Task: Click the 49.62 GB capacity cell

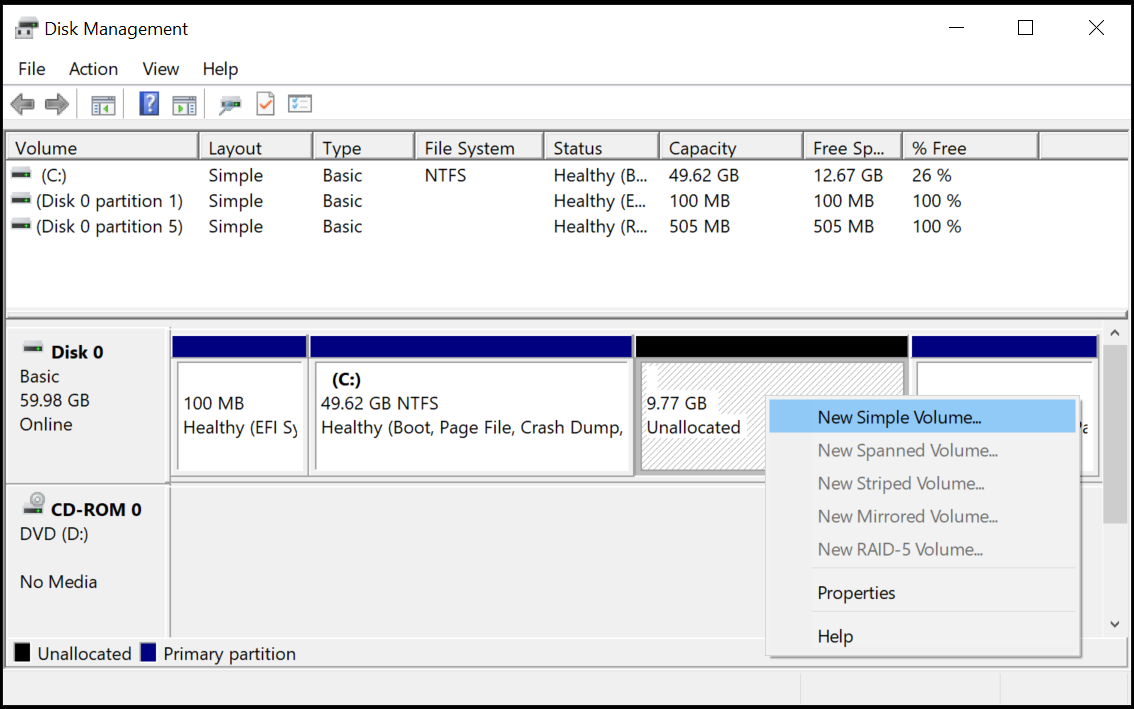Action: (704, 175)
